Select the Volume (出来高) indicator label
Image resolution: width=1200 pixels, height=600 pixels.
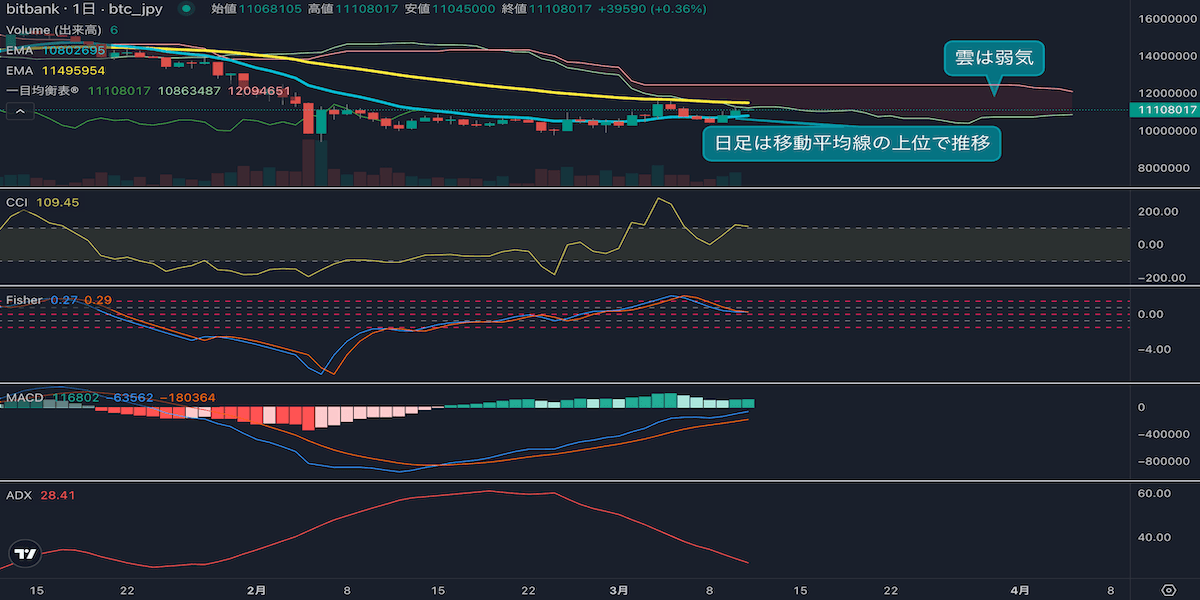click(55, 30)
